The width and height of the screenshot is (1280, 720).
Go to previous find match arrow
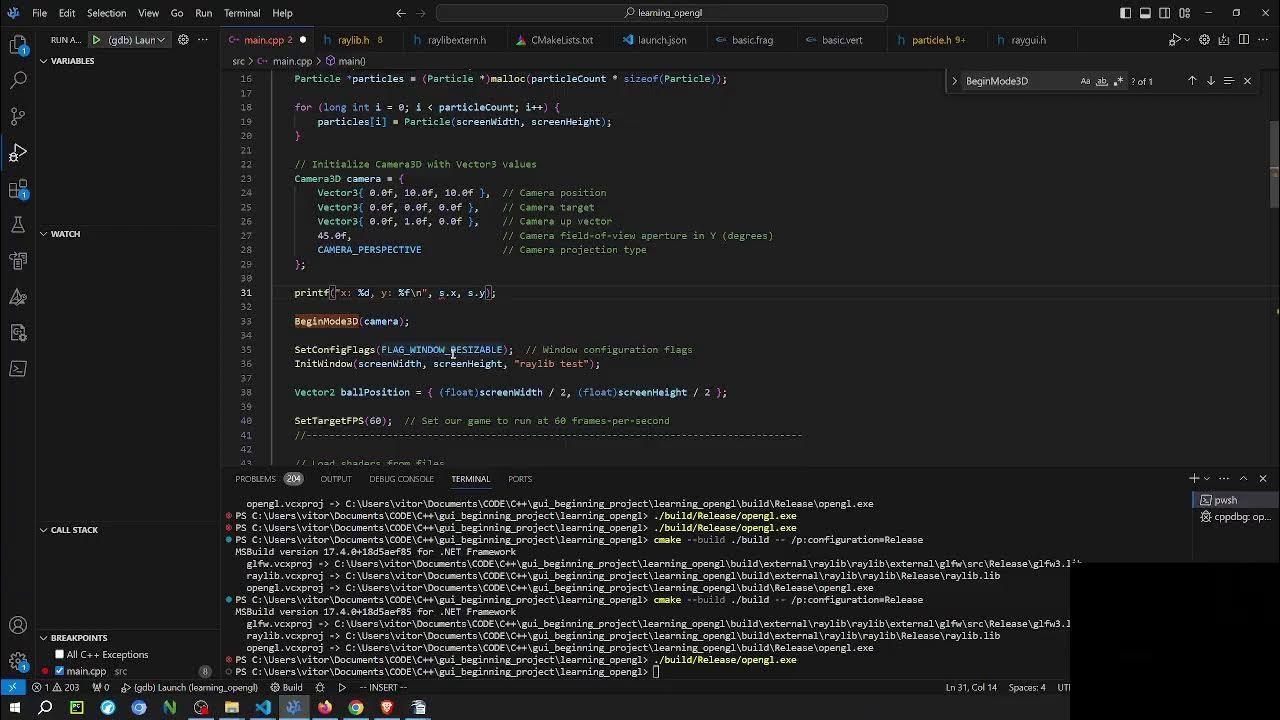(1192, 81)
